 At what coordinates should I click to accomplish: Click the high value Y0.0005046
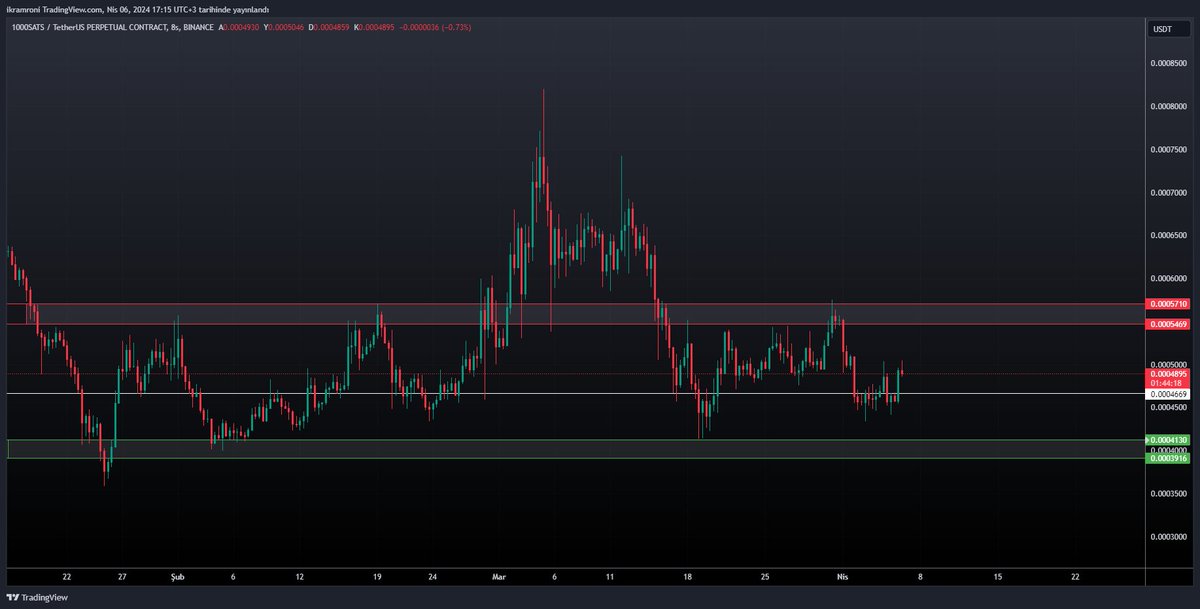283,27
